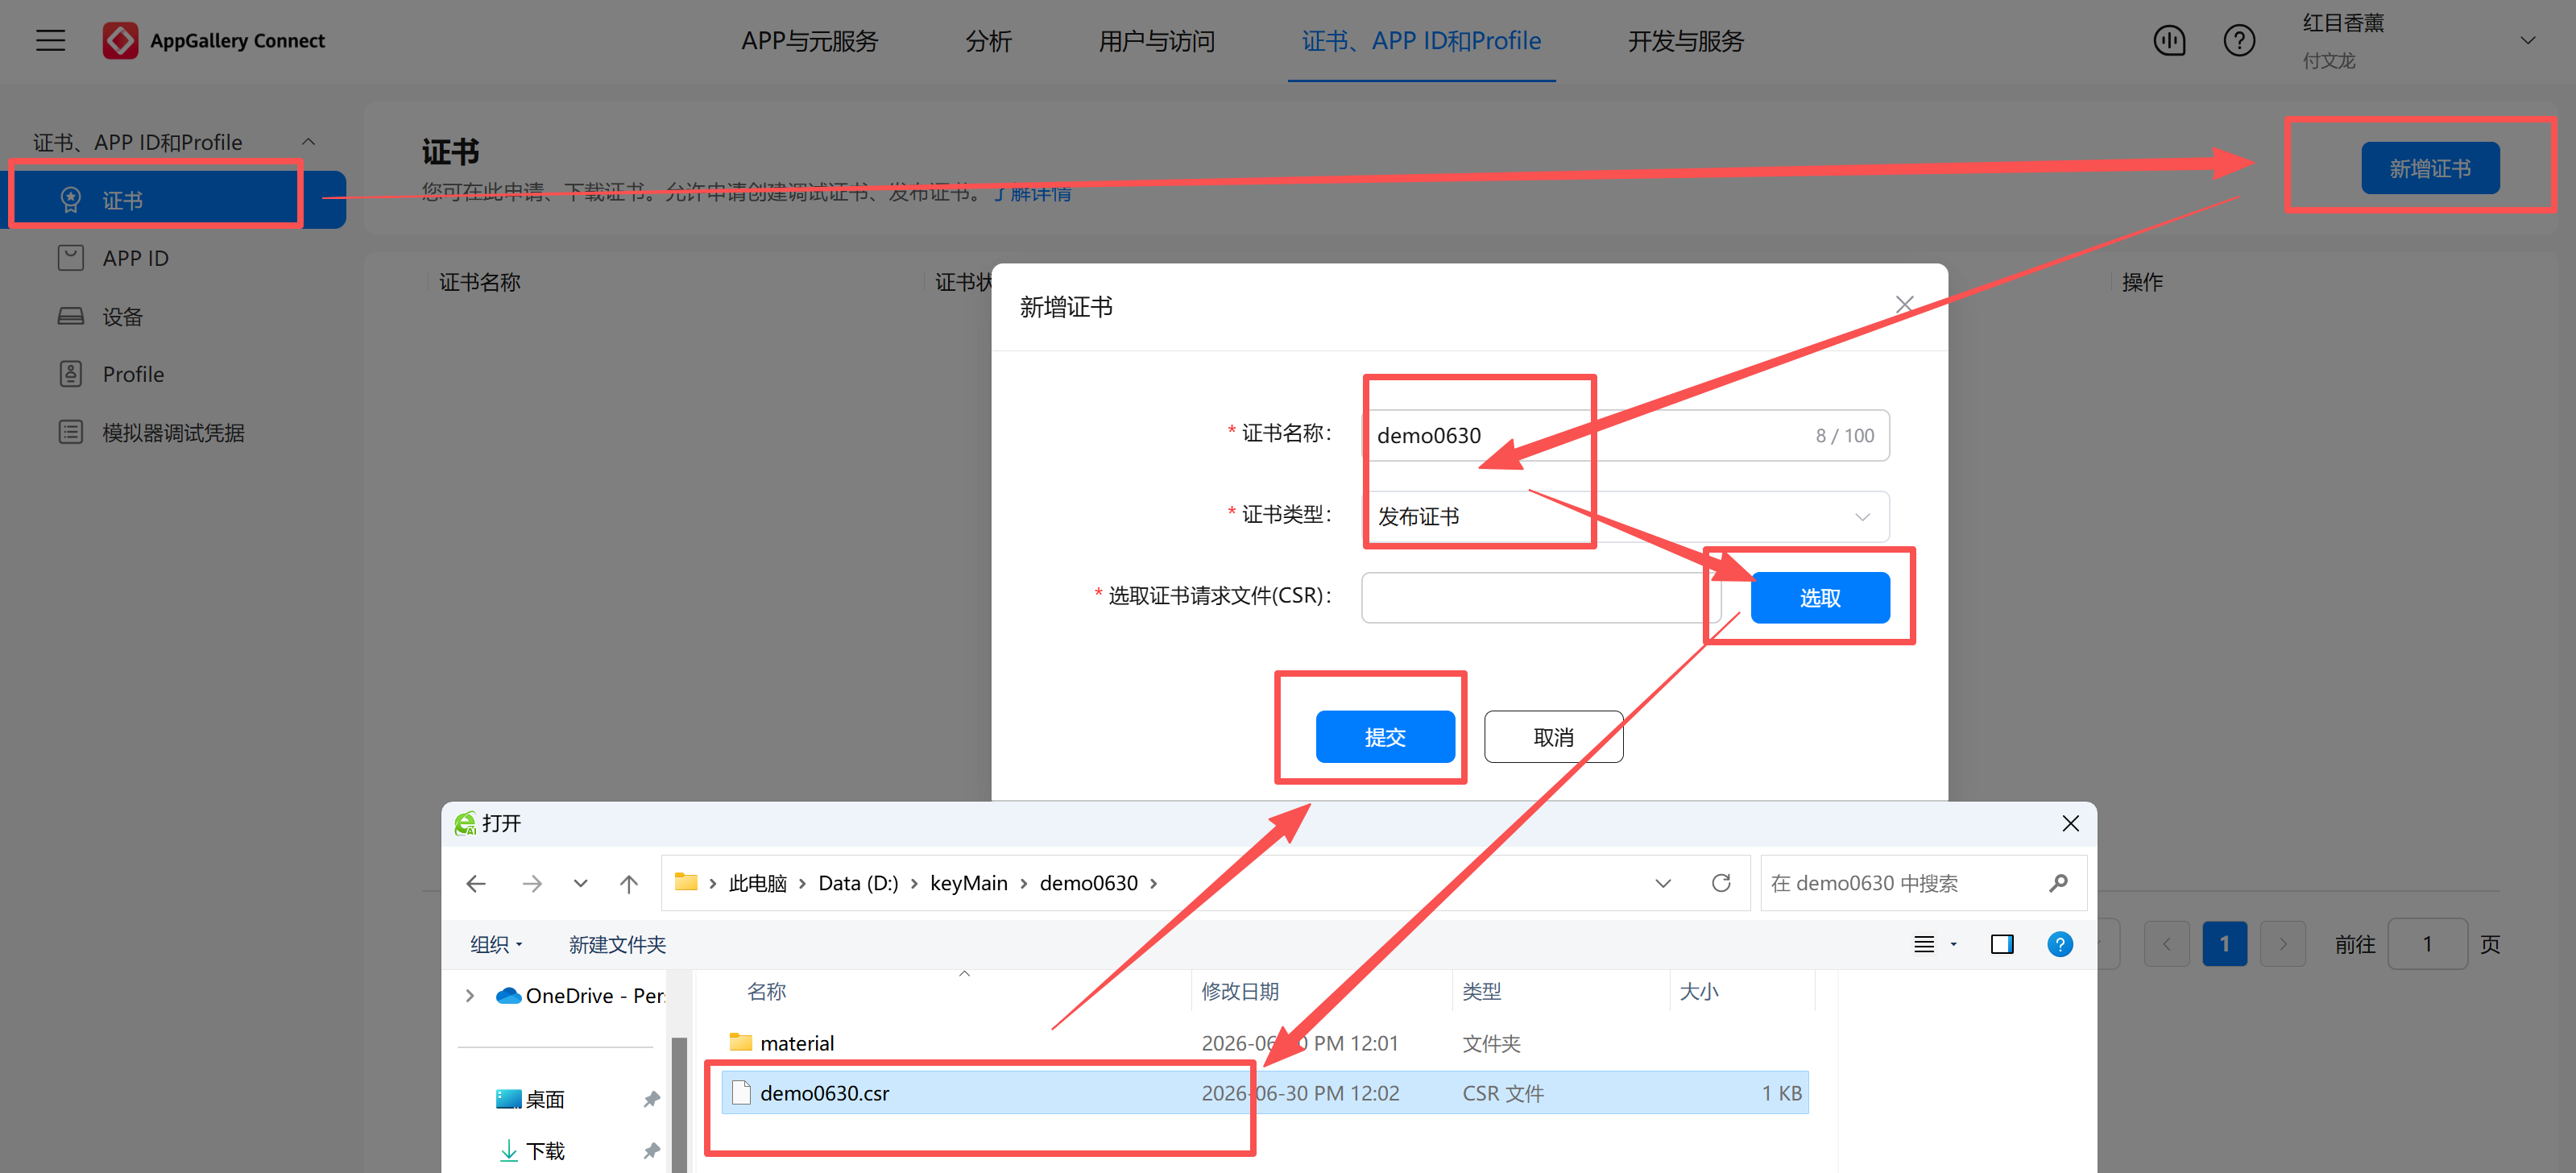Expand the account dropdown next to 红目香薰
The height and width of the screenshot is (1173, 2576).
[2528, 40]
